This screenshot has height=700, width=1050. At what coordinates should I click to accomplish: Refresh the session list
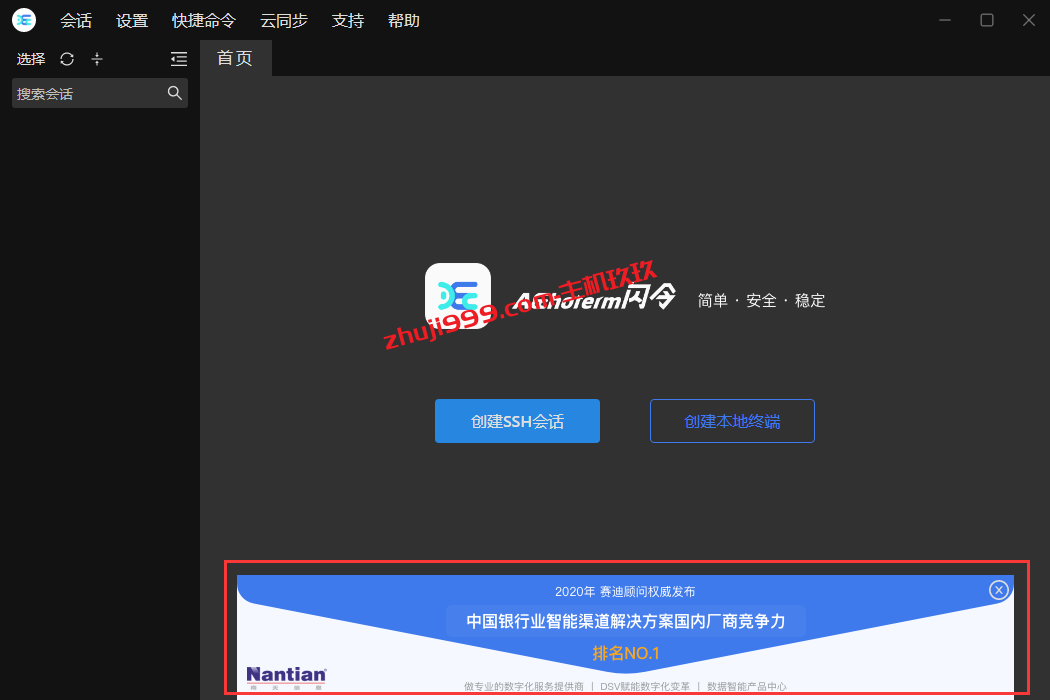click(x=67, y=59)
